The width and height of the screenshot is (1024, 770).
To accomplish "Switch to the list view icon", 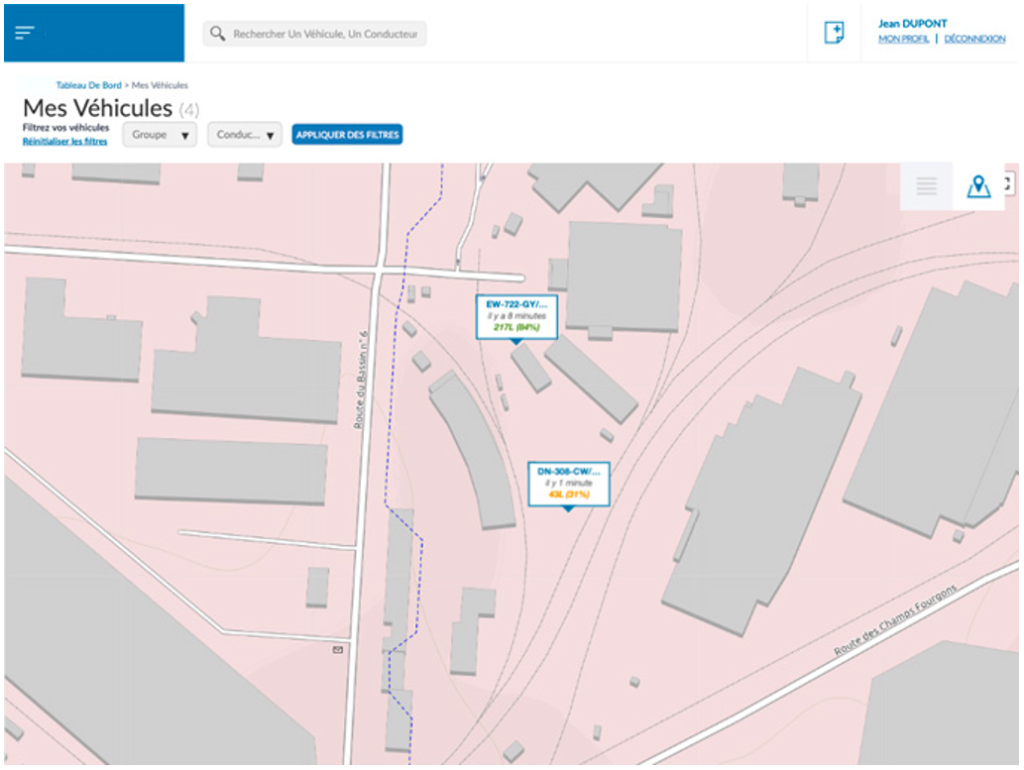I will [x=926, y=186].
